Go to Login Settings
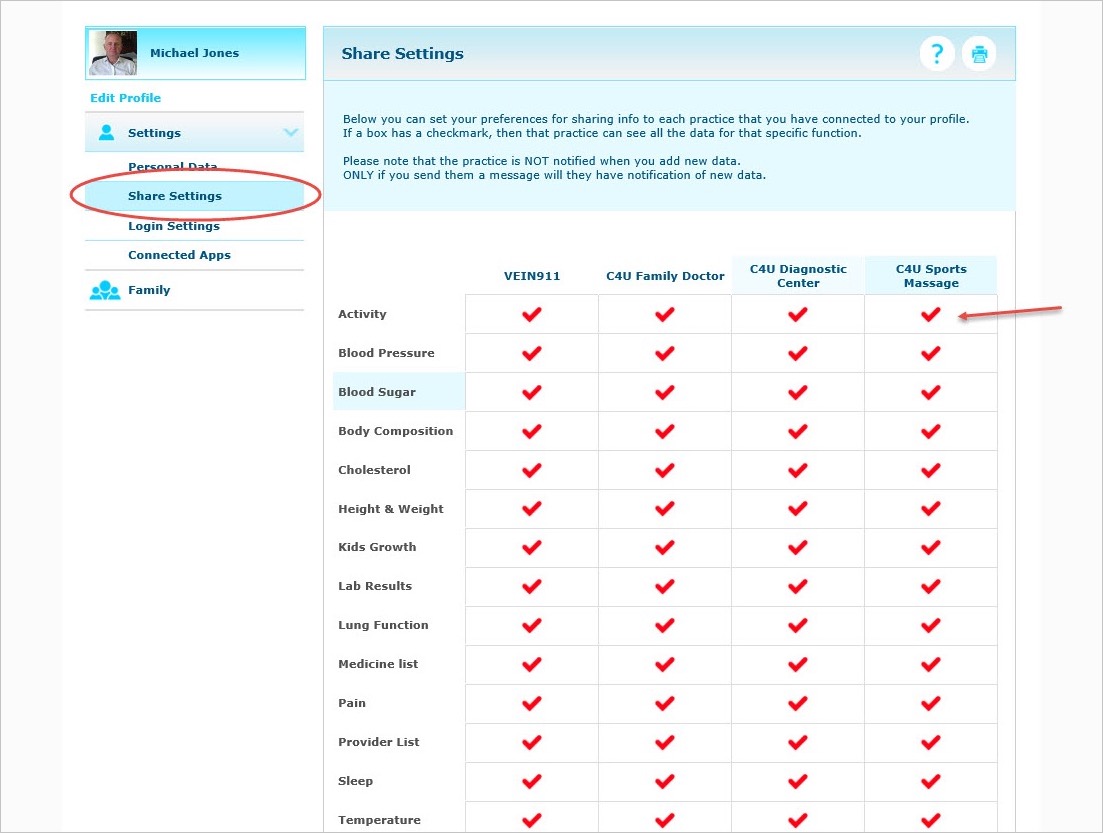The width and height of the screenshot is (1103, 833). (174, 226)
